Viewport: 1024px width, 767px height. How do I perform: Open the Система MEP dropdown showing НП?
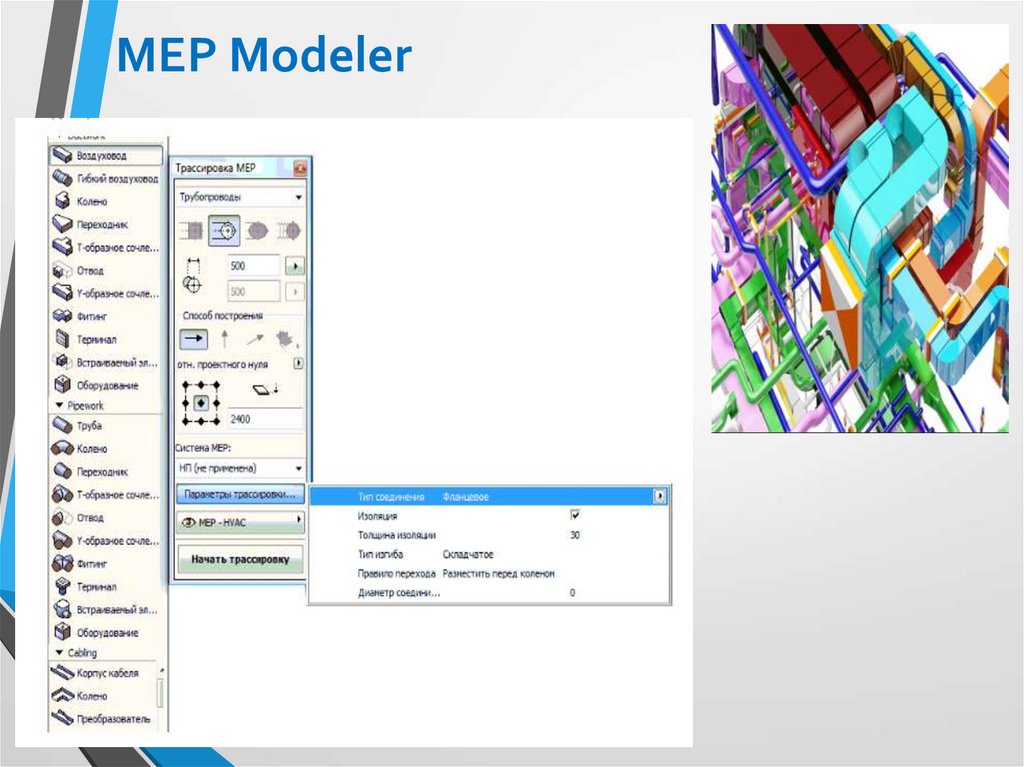(x=240, y=466)
